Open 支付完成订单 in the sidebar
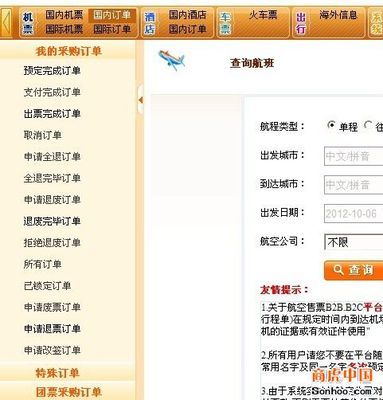 click(x=52, y=92)
